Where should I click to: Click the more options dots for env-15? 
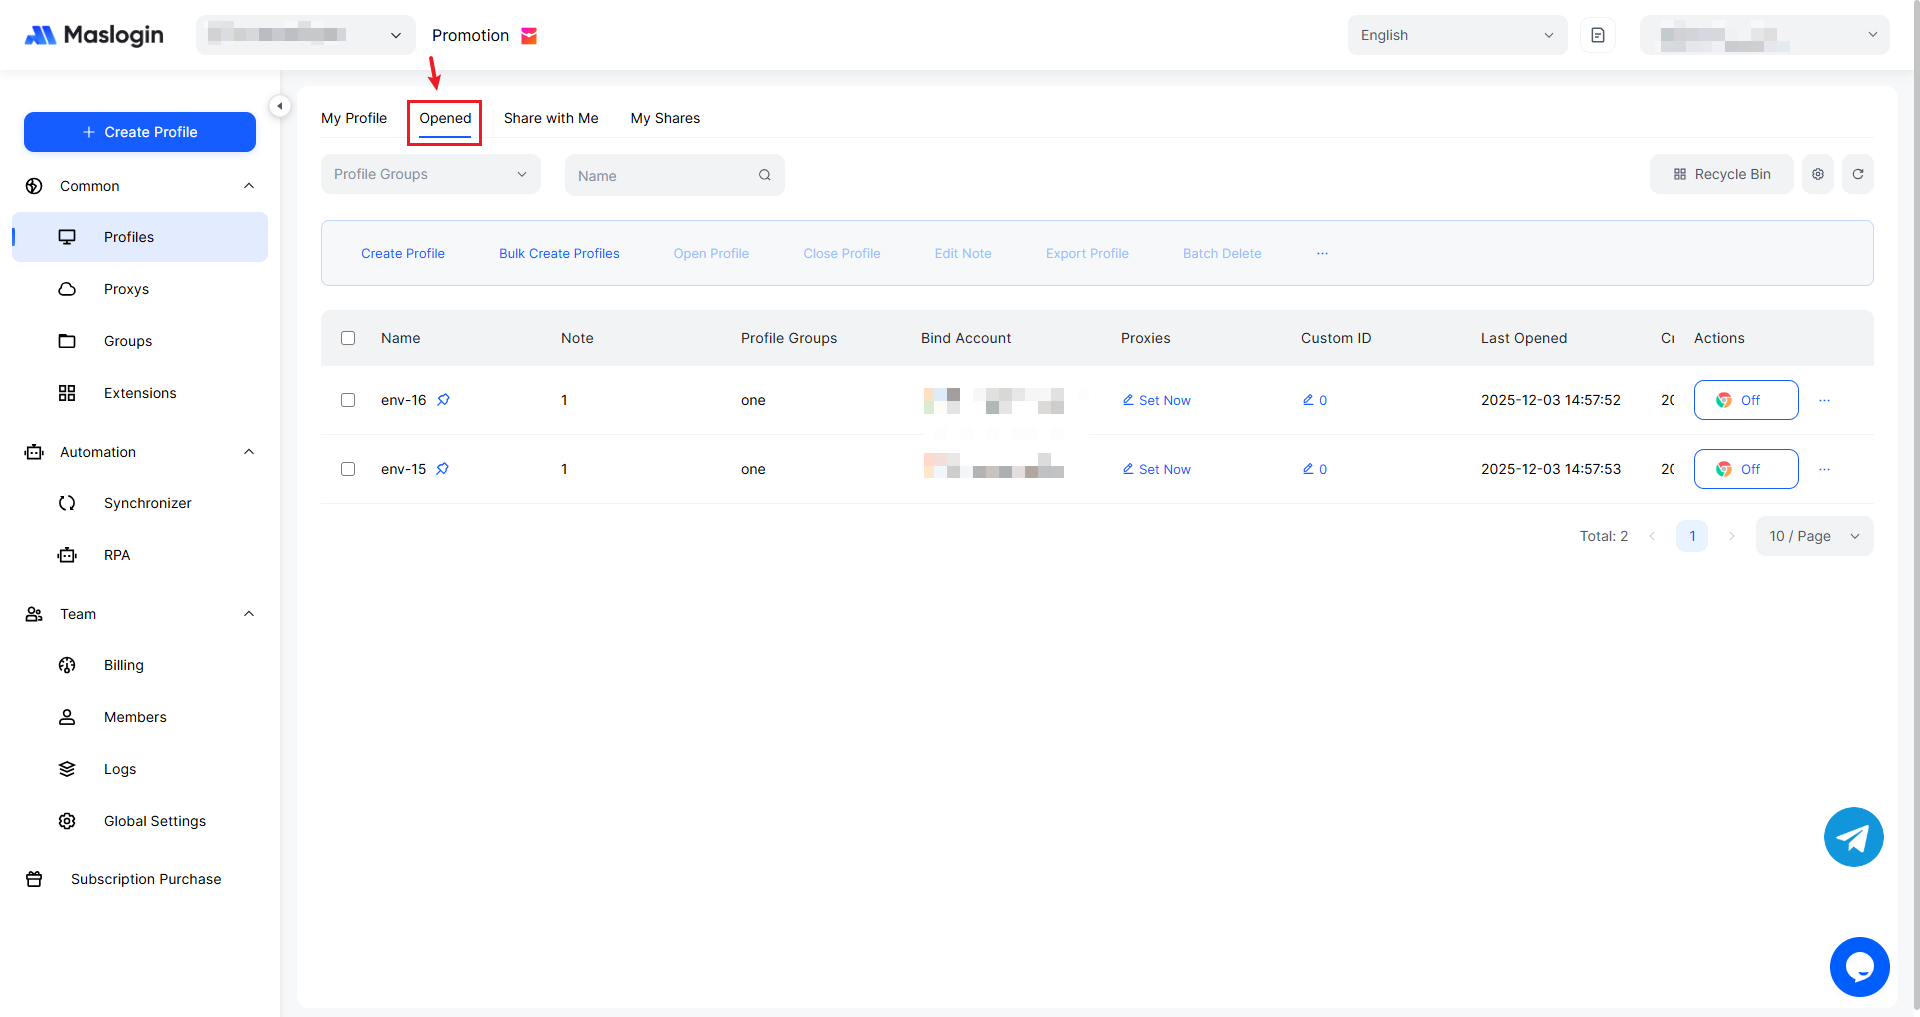(x=1824, y=469)
